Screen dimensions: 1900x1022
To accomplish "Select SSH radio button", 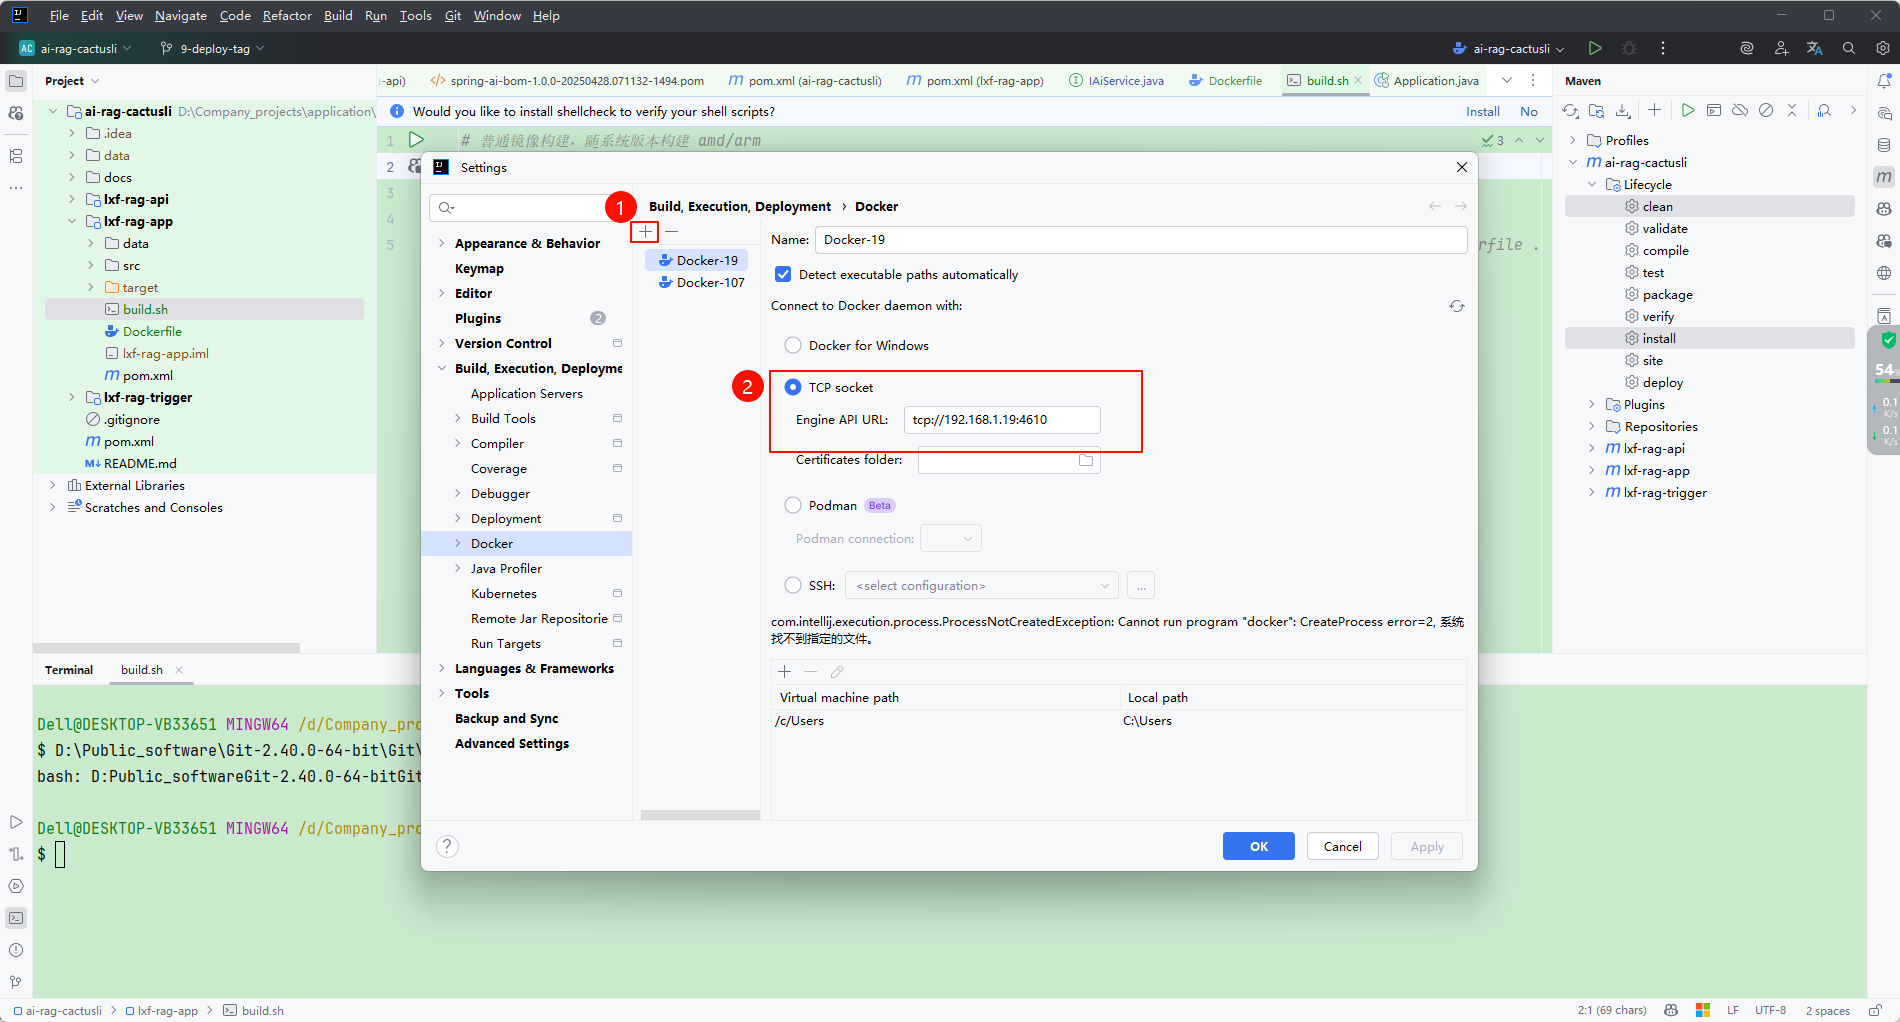I will pyautogui.click(x=793, y=585).
